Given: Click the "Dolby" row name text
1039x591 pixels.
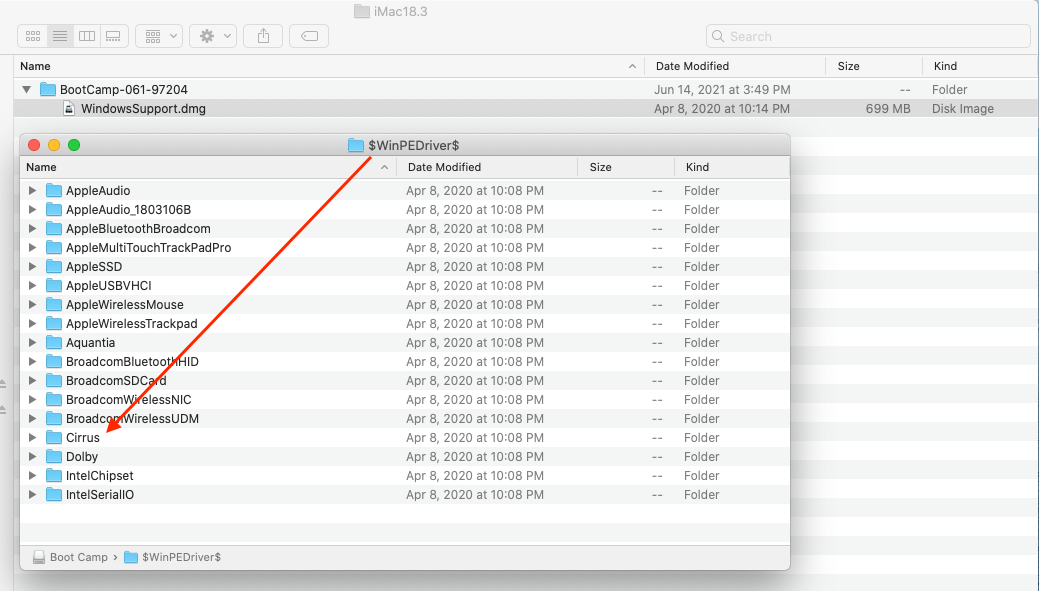Looking at the screenshot, I should pos(82,457).
